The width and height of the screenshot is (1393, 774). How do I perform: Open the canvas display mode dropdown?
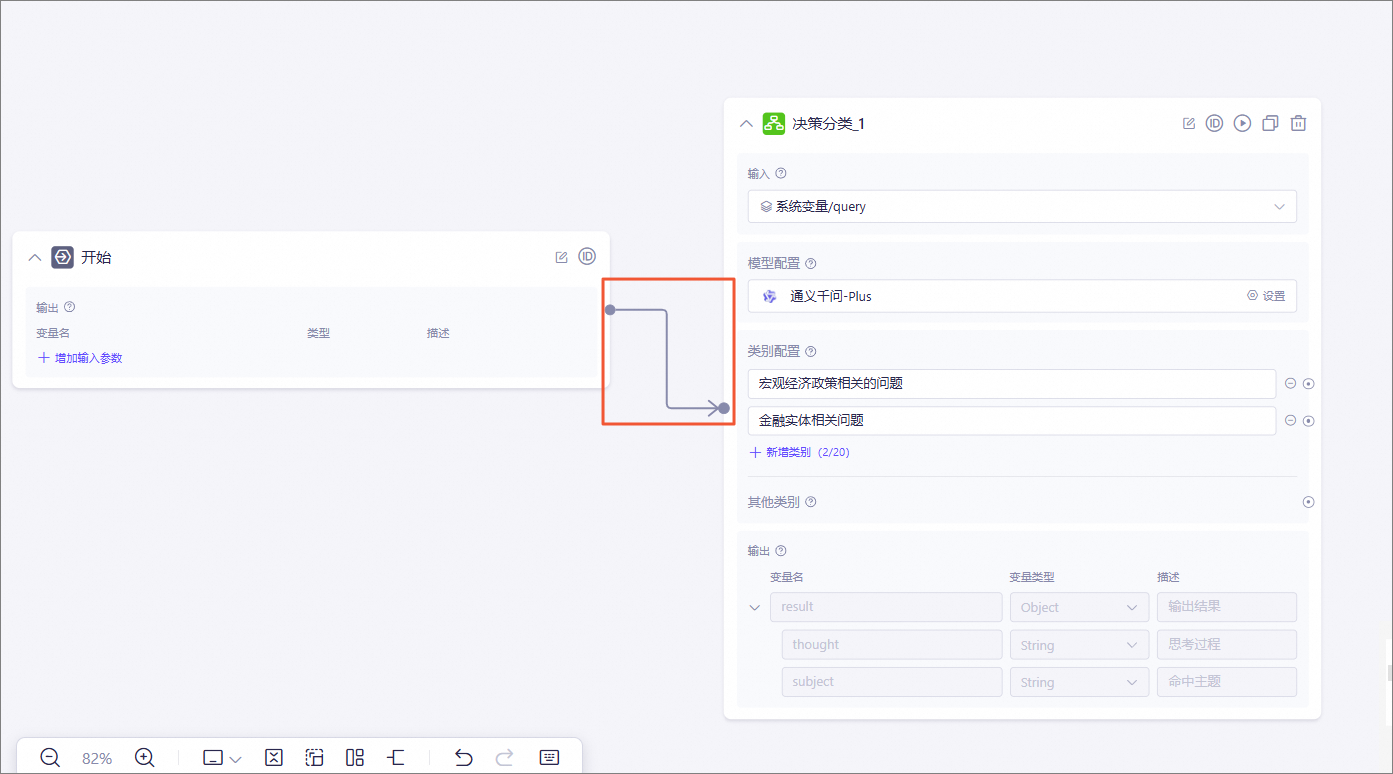(222, 758)
